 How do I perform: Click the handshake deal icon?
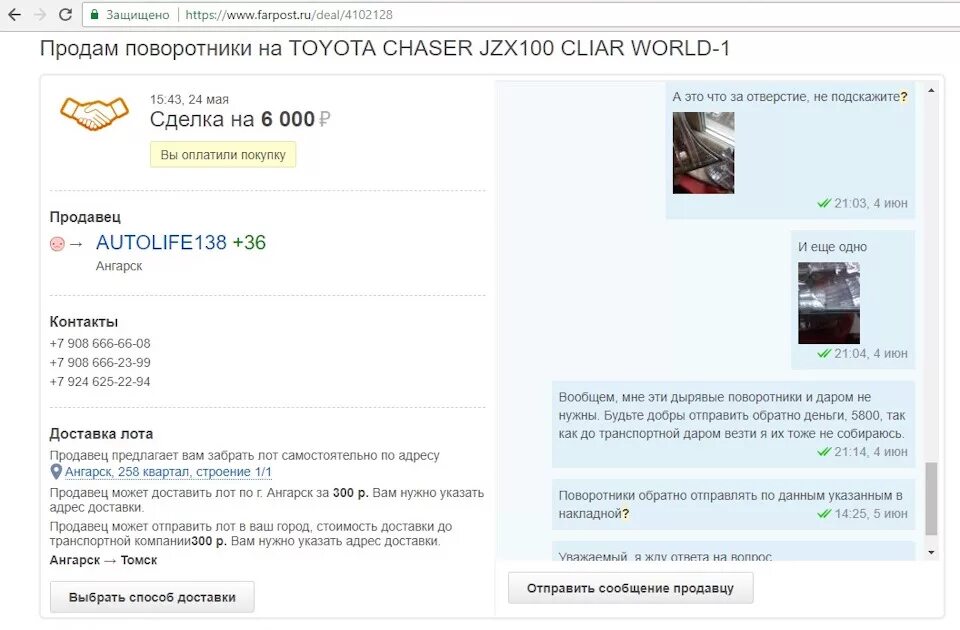coord(94,113)
